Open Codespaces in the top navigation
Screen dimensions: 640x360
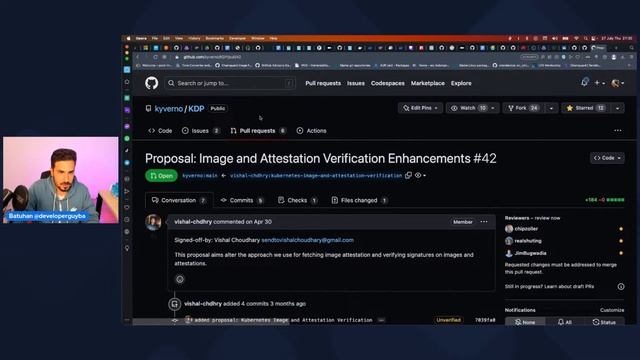(x=388, y=83)
